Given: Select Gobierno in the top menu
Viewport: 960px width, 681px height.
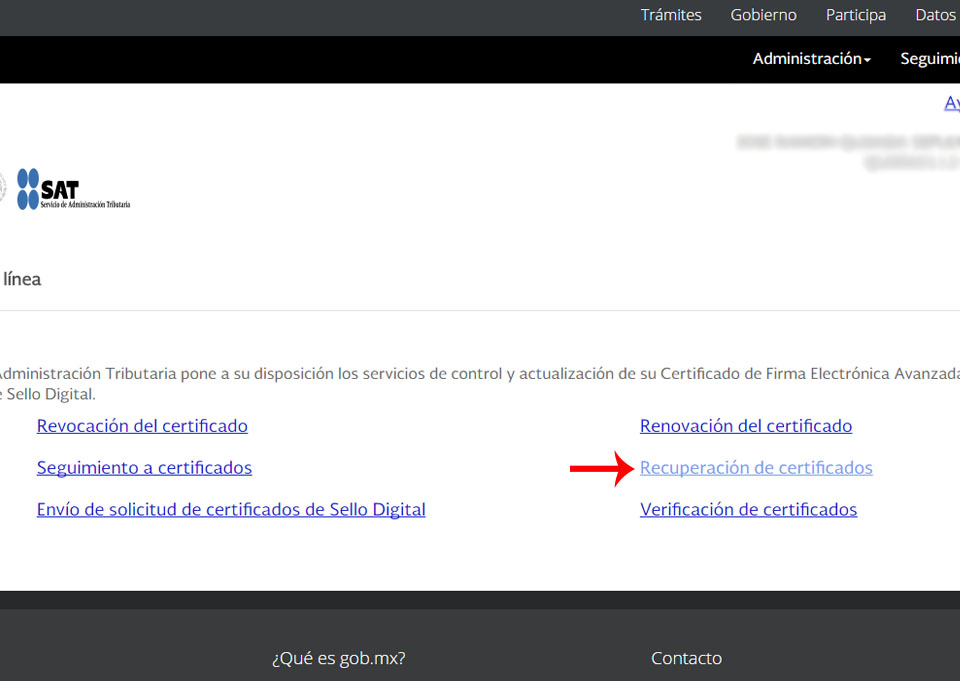Looking at the screenshot, I should pos(763,15).
